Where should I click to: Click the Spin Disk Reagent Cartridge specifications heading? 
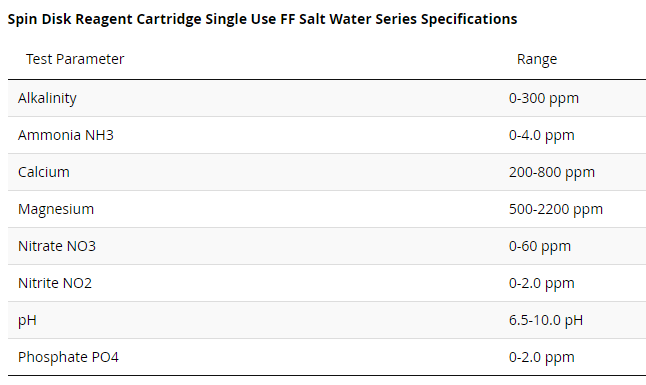point(262,19)
